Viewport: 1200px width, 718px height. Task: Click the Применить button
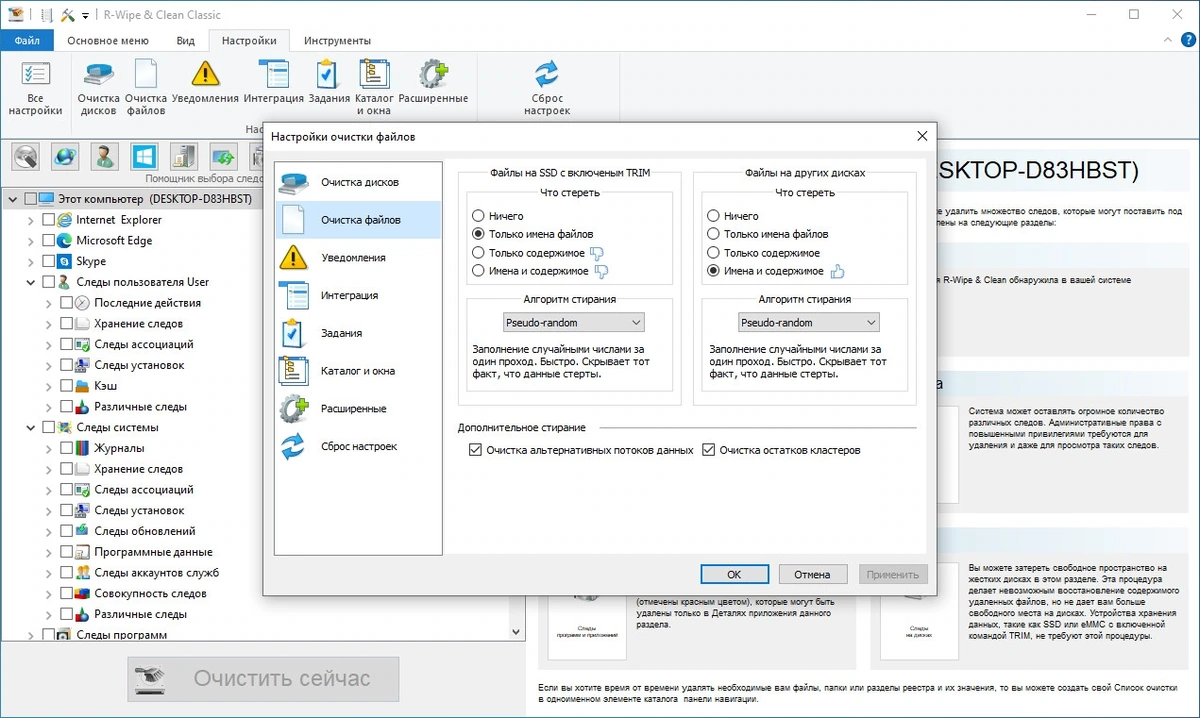(x=893, y=574)
